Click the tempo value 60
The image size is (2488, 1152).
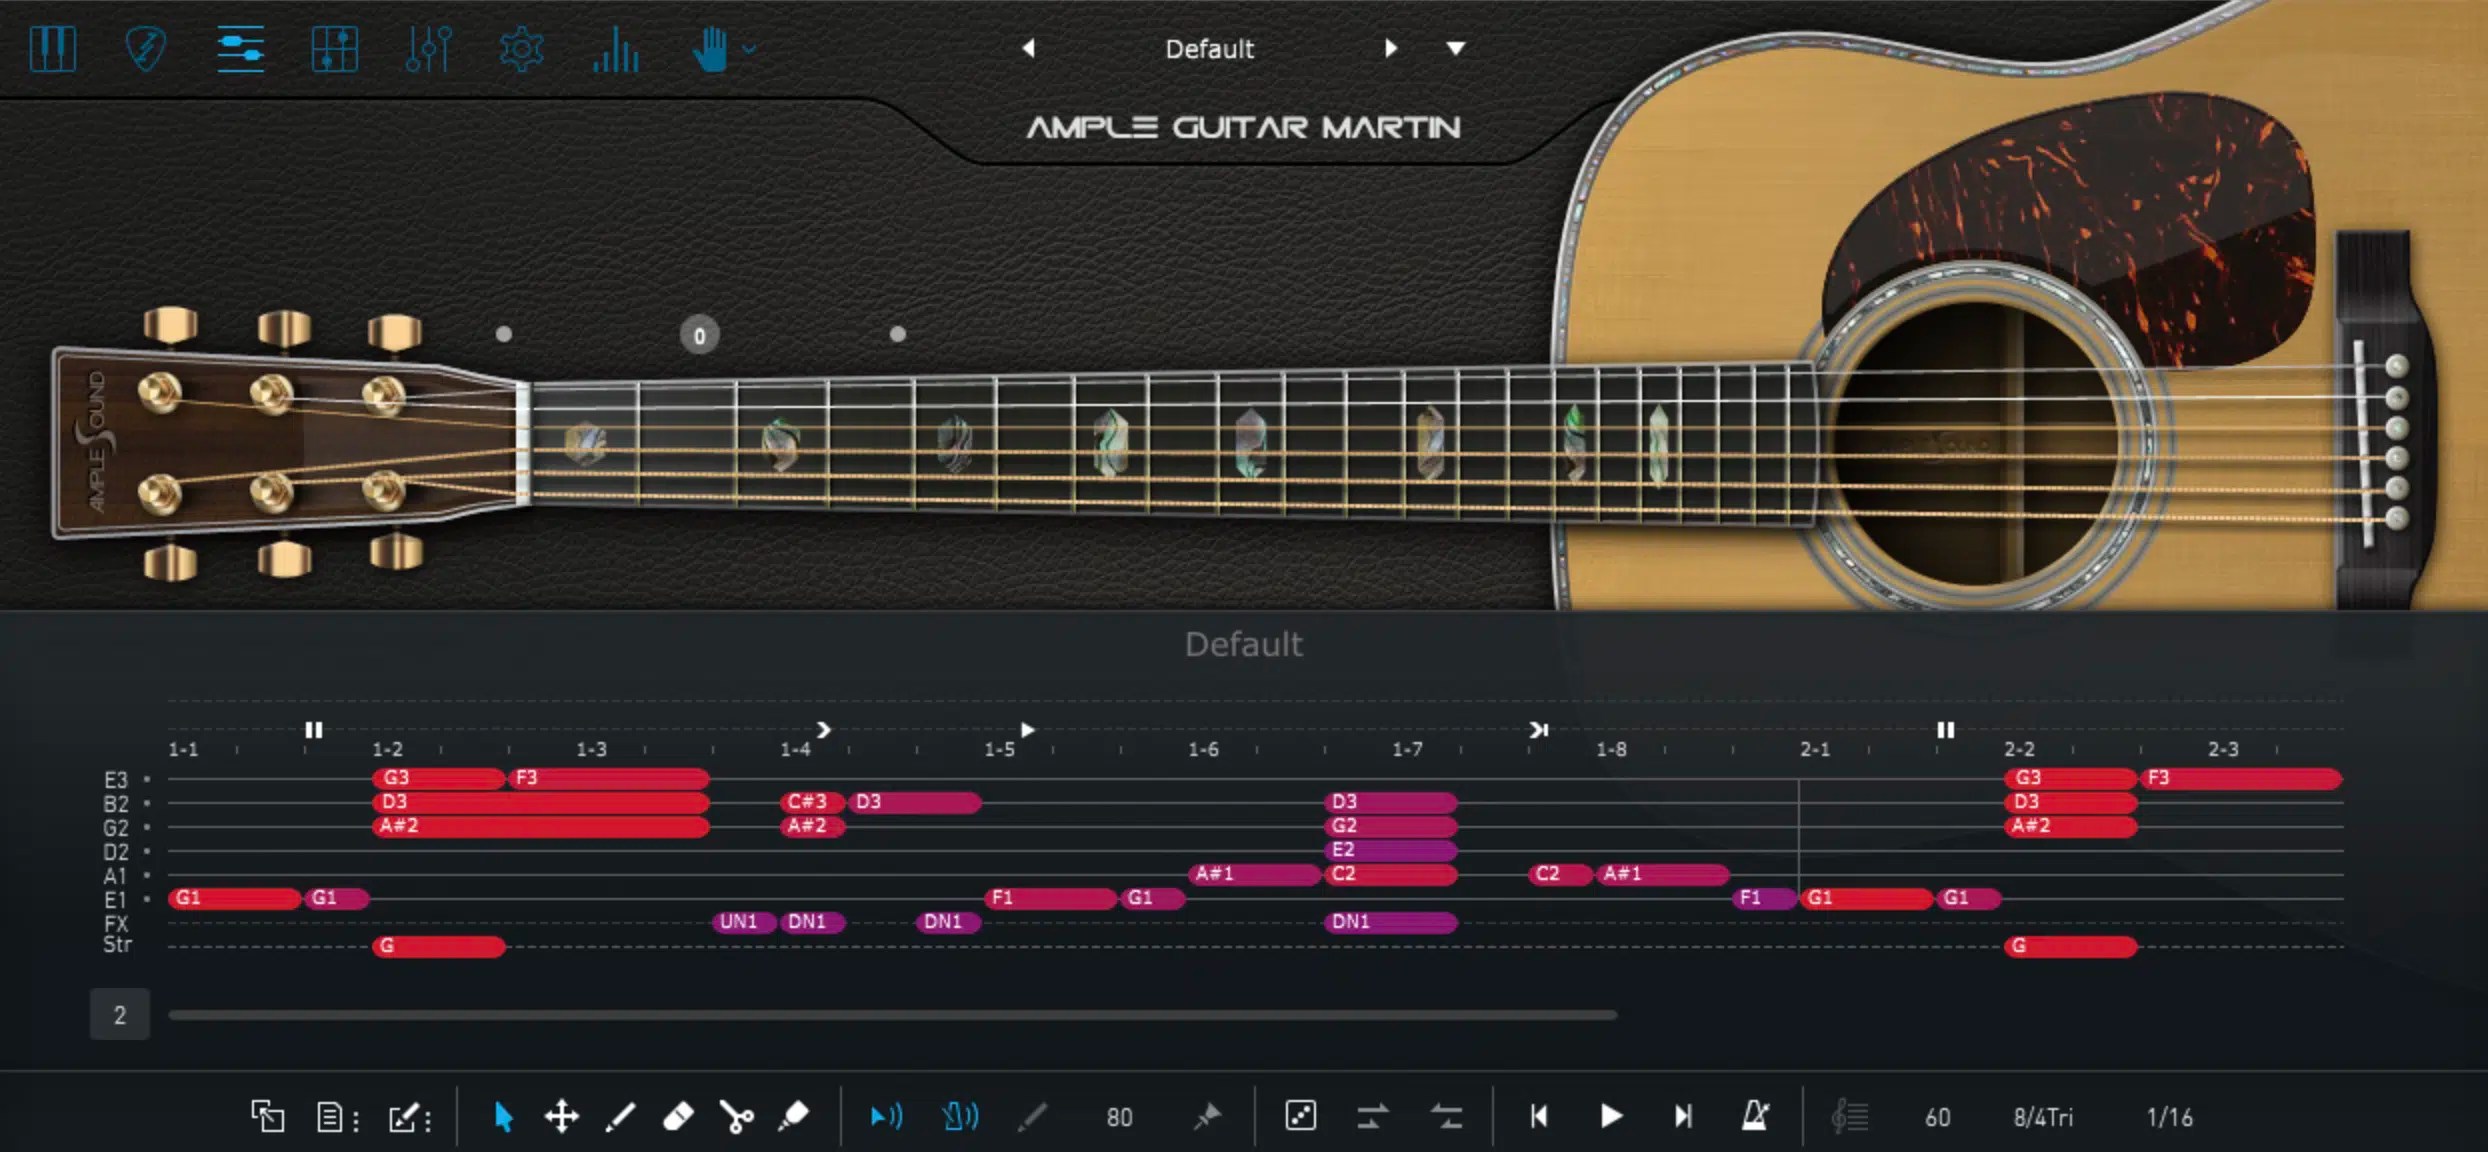tap(1937, 1117)
